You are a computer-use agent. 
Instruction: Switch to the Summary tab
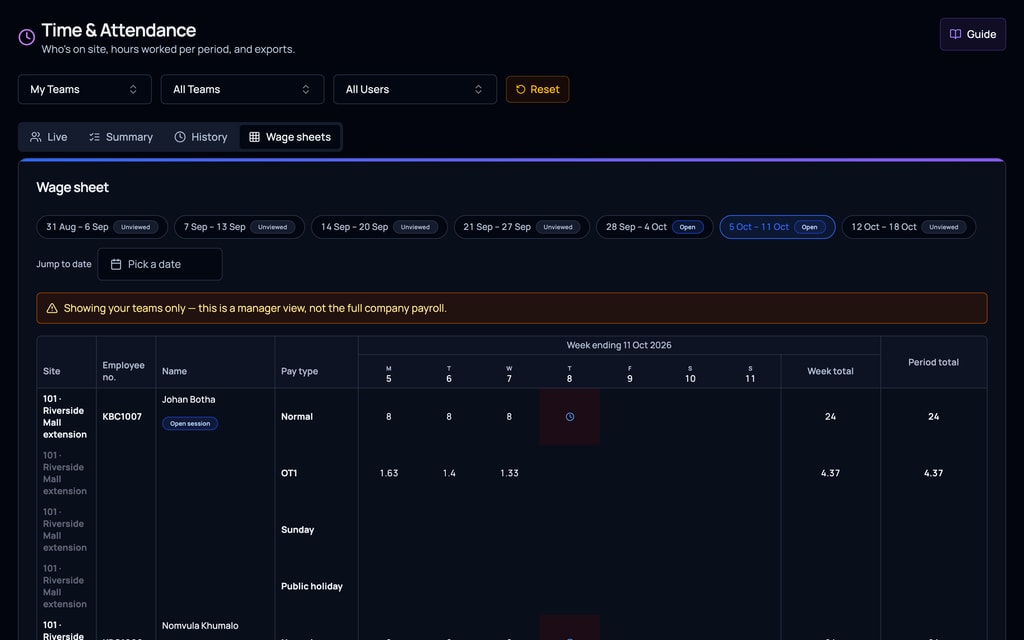(x=121, y=137)
